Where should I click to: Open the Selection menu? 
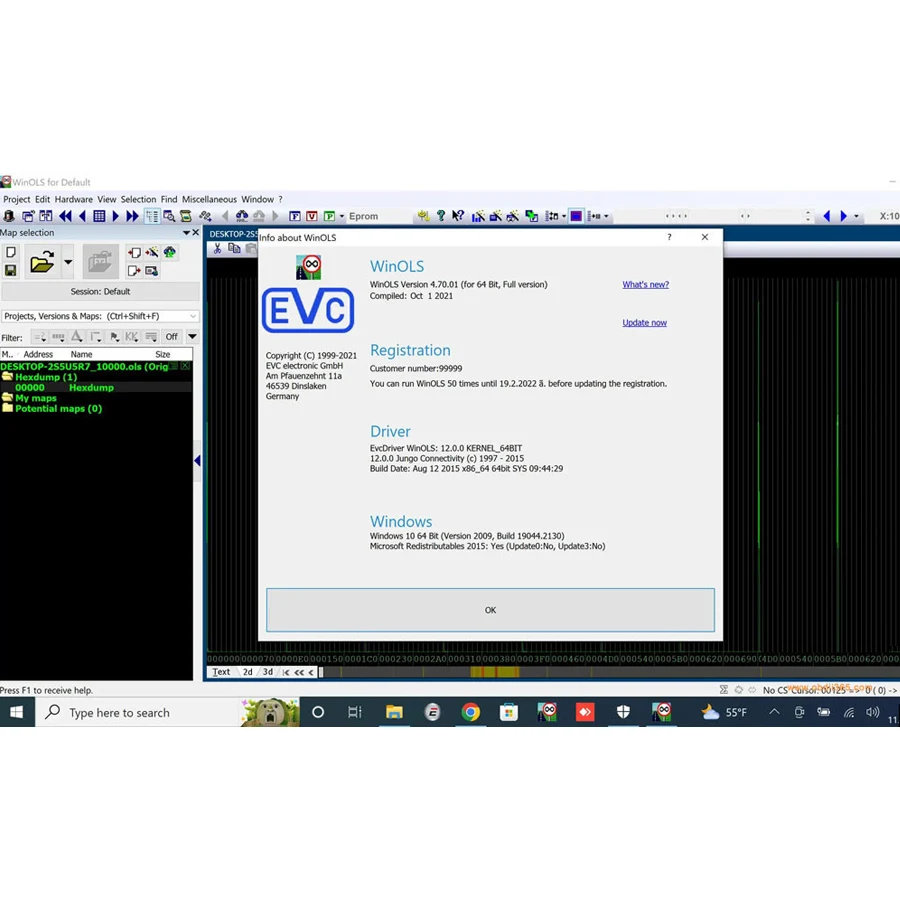pyautogui.click(x=138, y=199)
